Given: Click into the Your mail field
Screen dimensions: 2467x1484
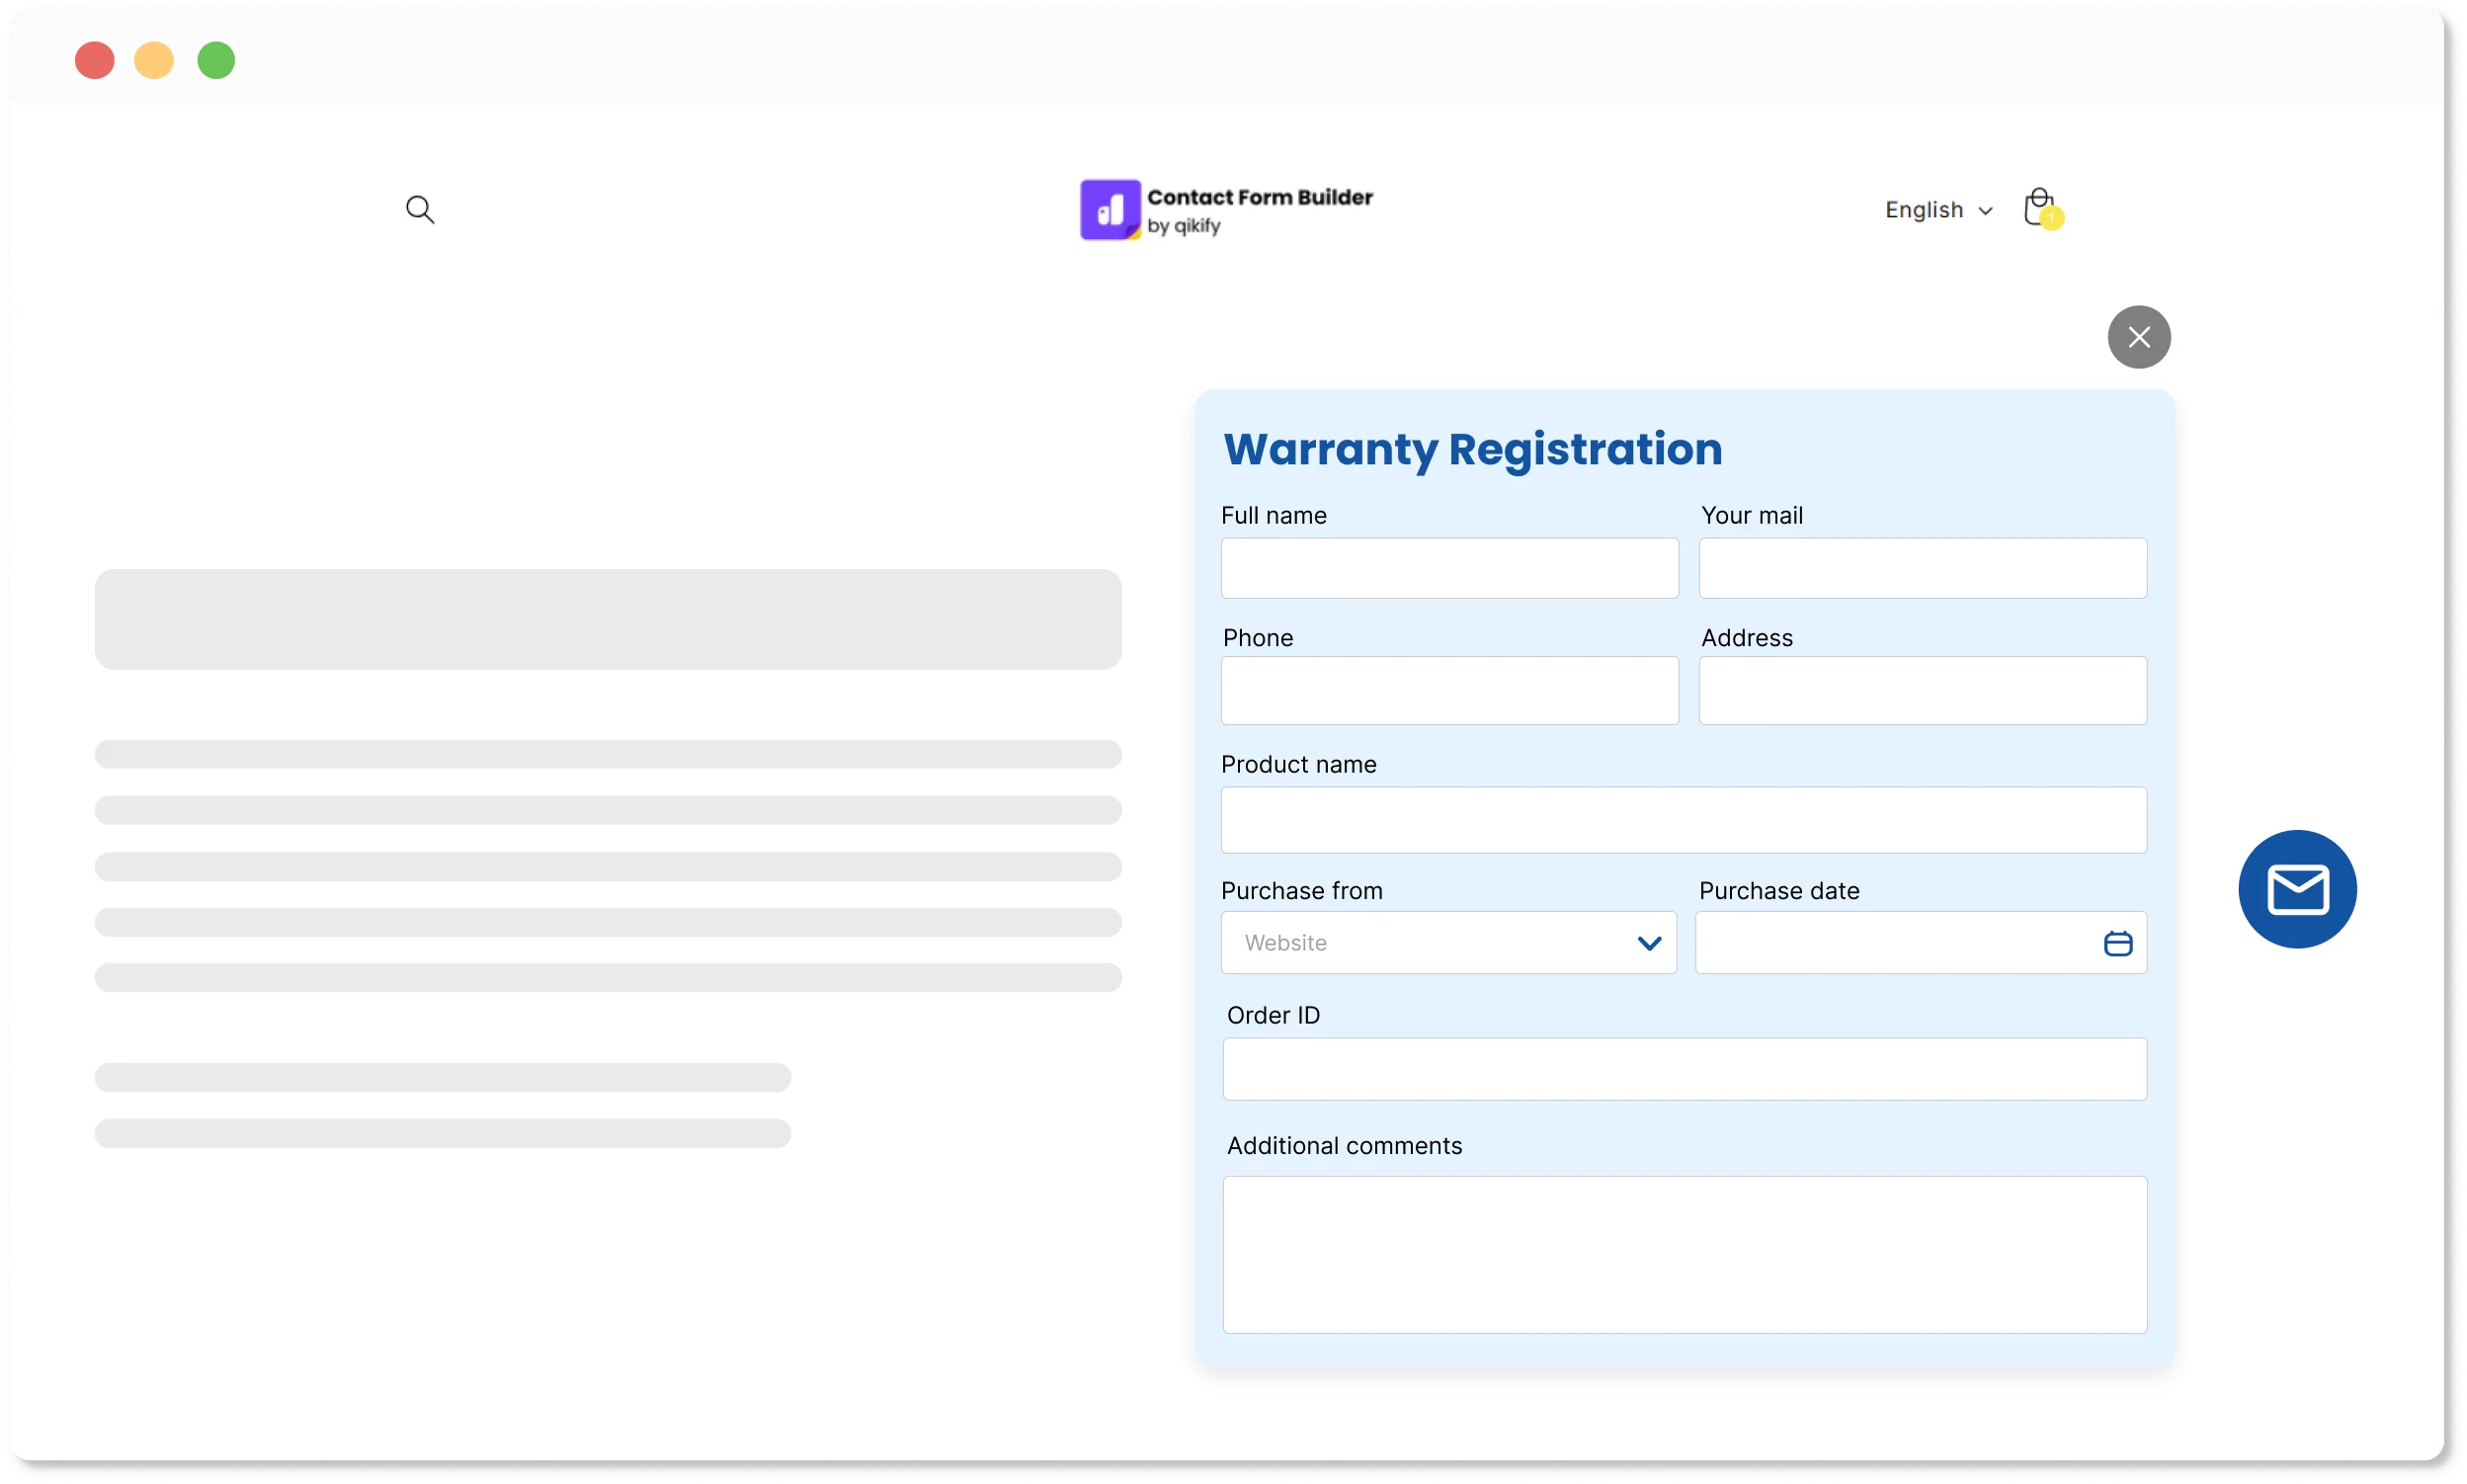Looking at the screenshot, I should 1922,568.
